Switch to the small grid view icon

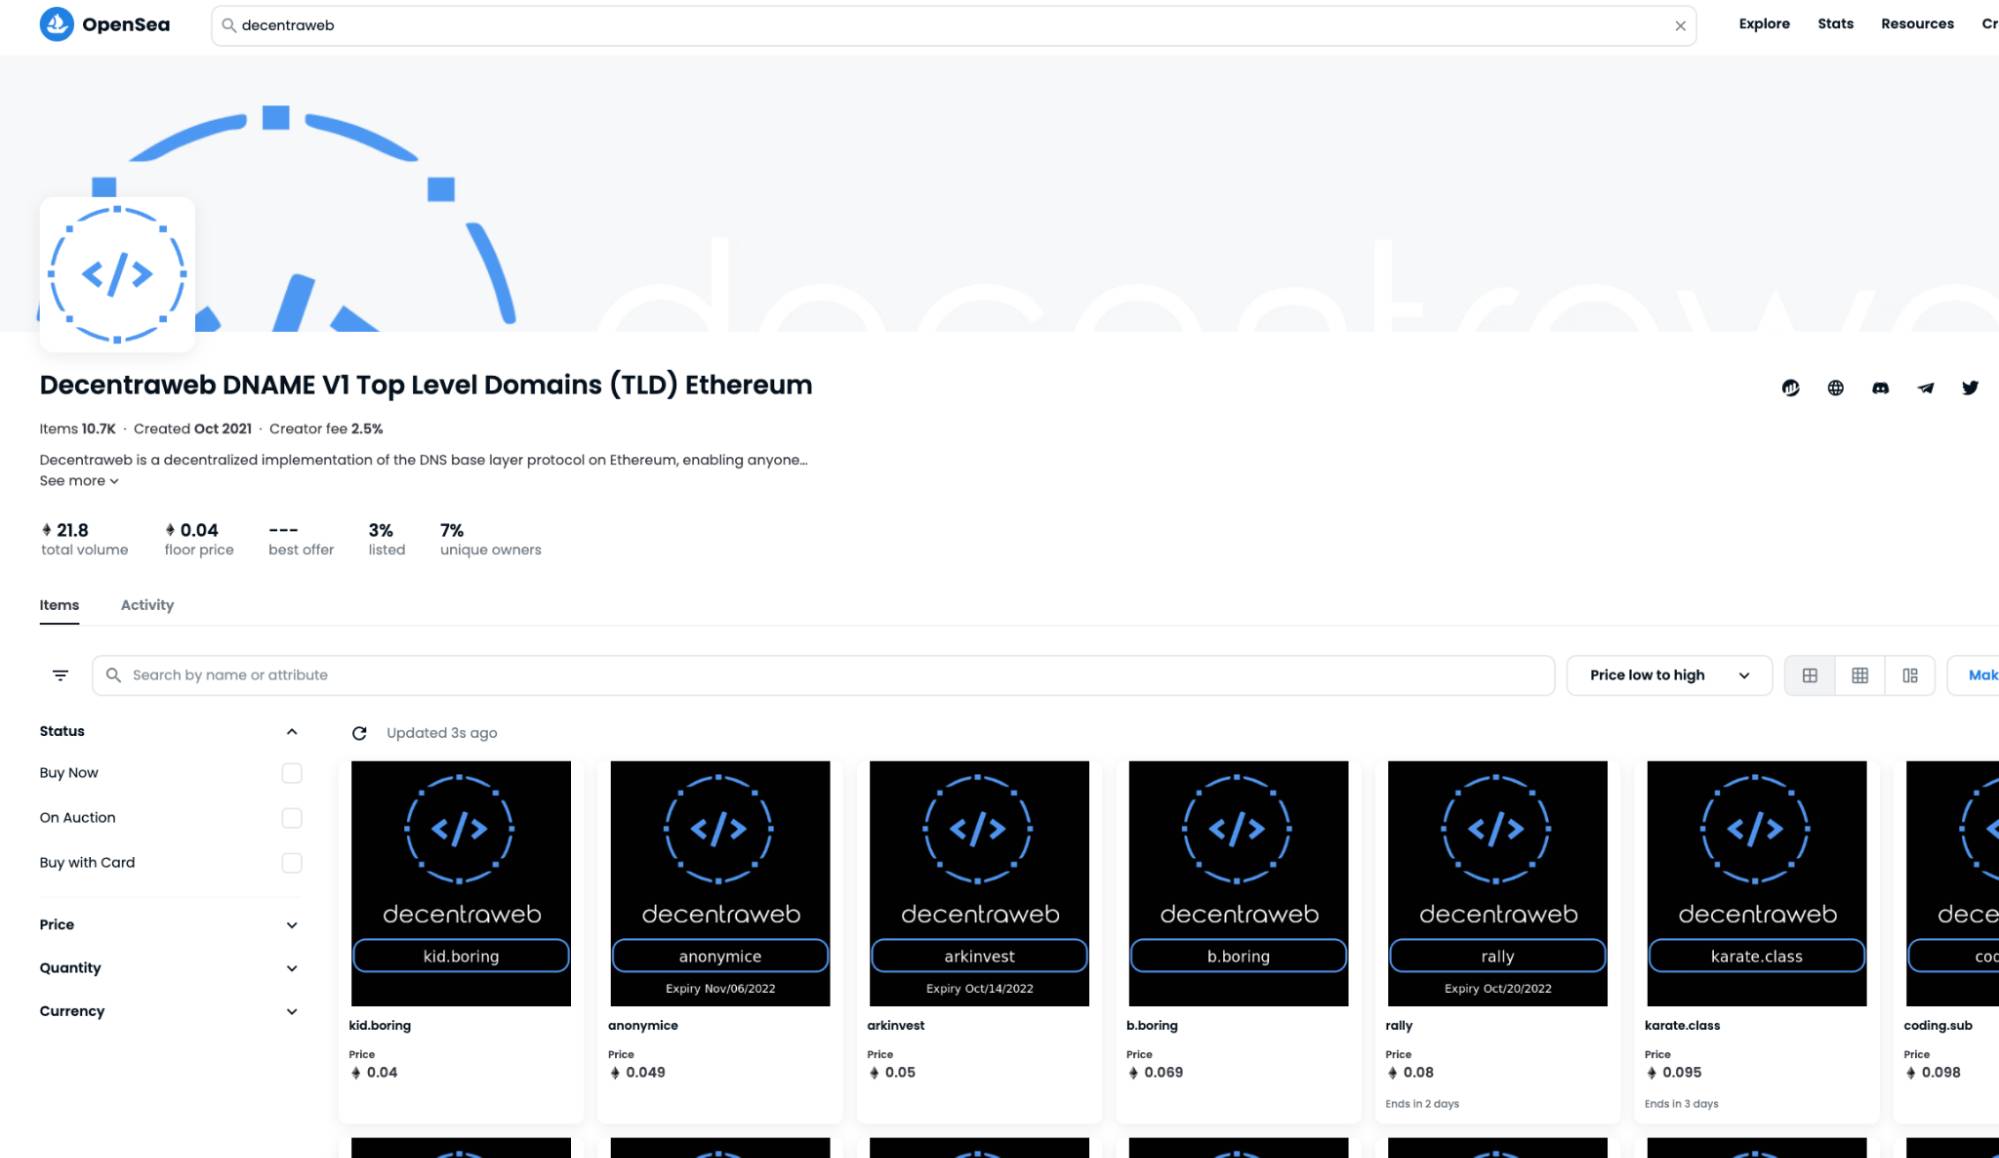click(1860, 675)
